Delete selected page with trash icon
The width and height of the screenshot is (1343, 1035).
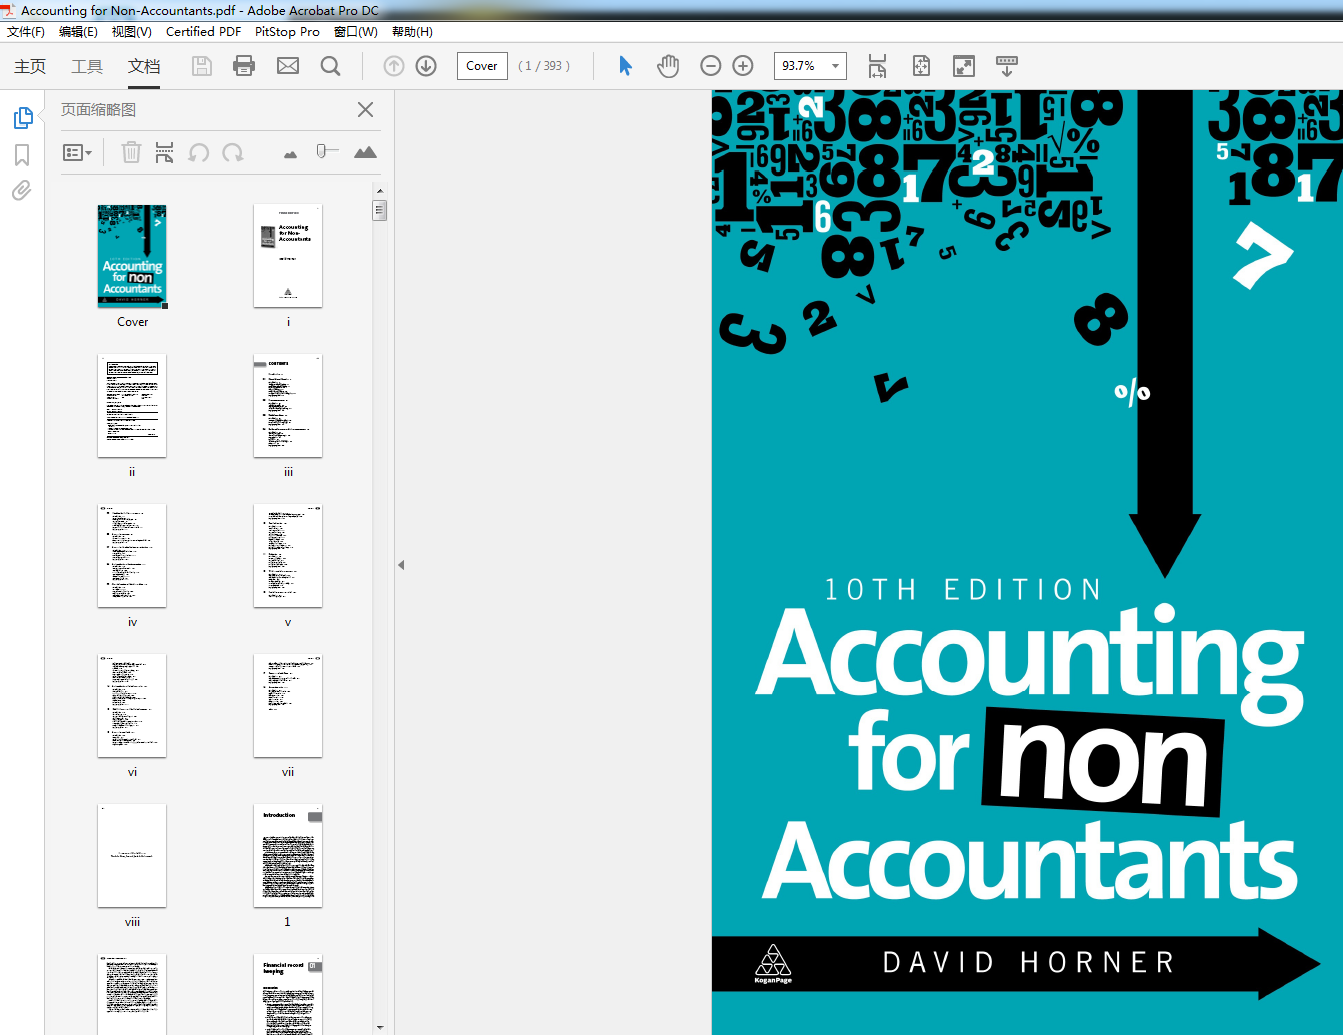point(131,152)
